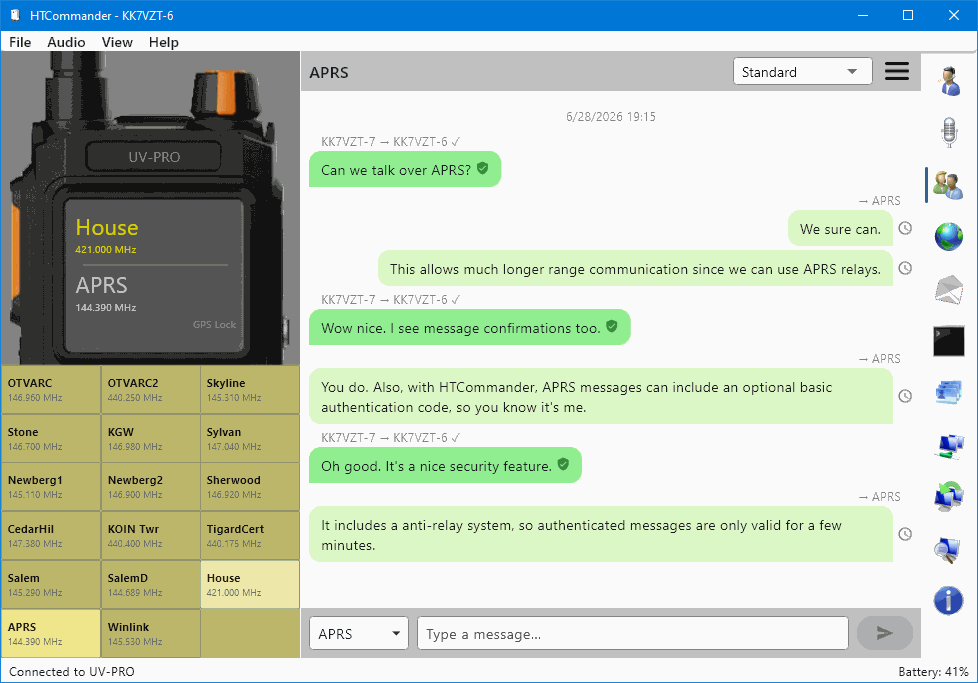Click shield icon on 'Oh good' message
The image size is (978, 683).
point(563,464)
